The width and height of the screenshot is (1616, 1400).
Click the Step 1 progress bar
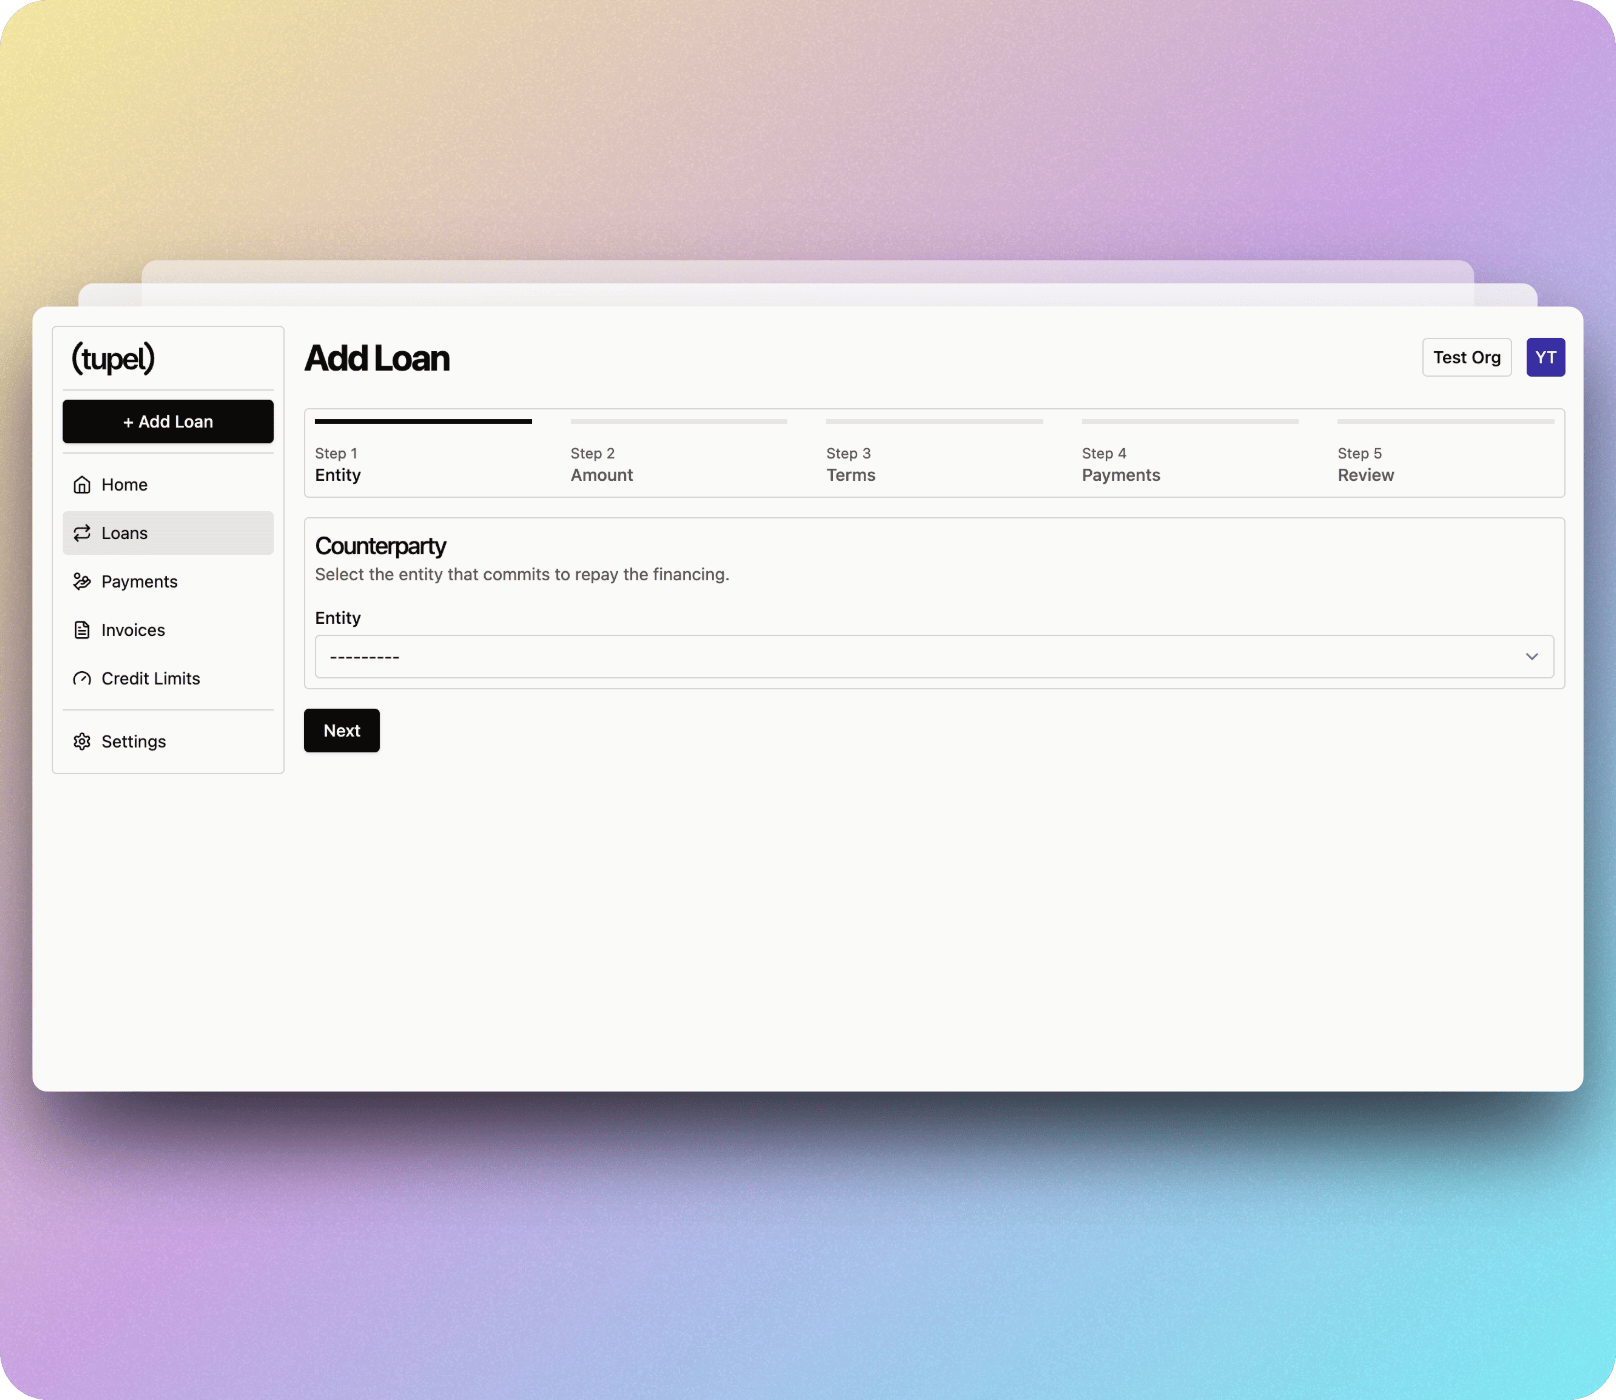tap(423, 422)
